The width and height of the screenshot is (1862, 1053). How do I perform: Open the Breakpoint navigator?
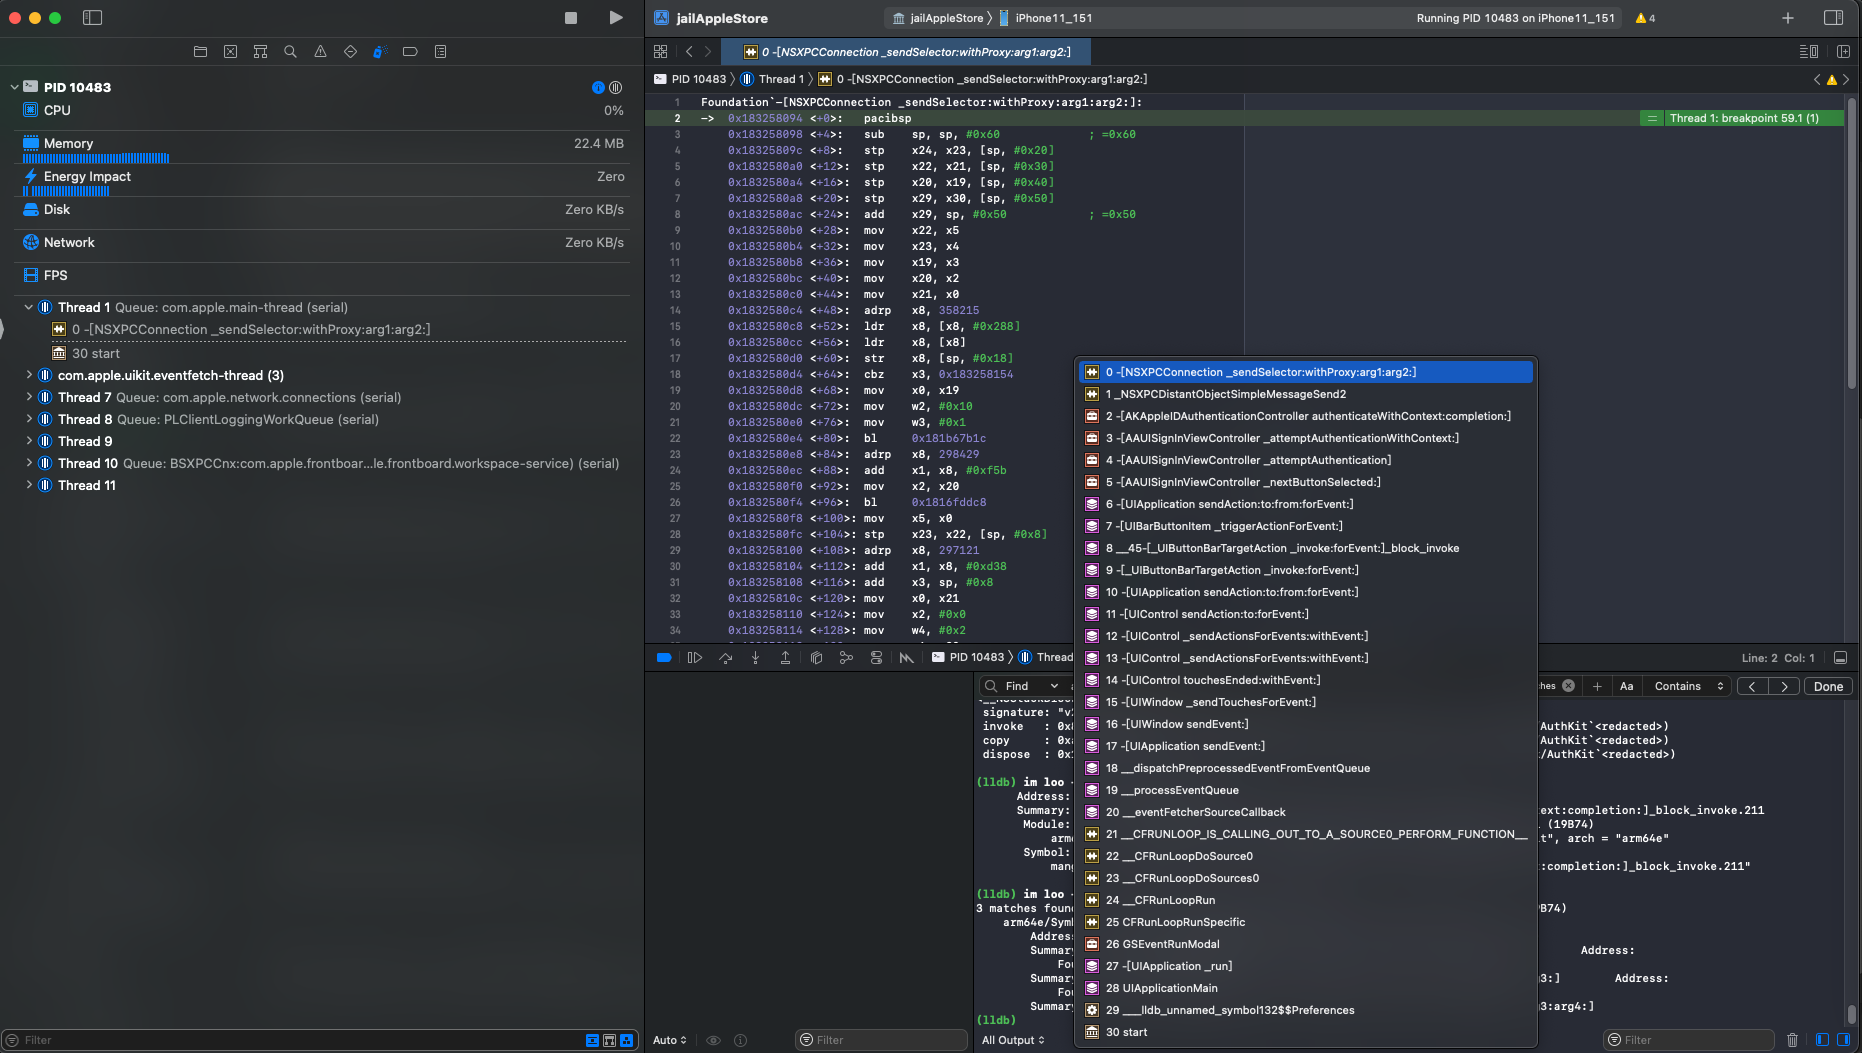[x=410, y=51]
